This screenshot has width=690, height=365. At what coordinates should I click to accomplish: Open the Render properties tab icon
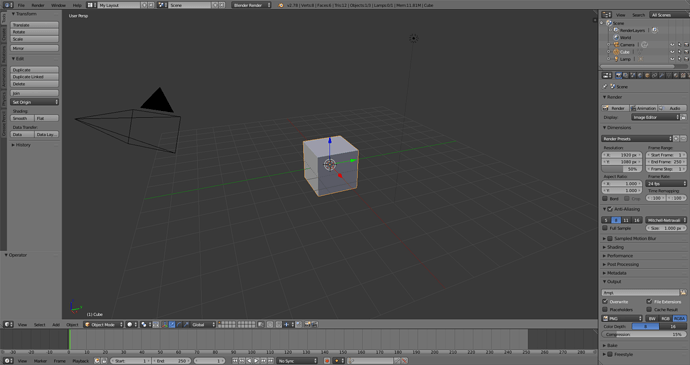618,76
